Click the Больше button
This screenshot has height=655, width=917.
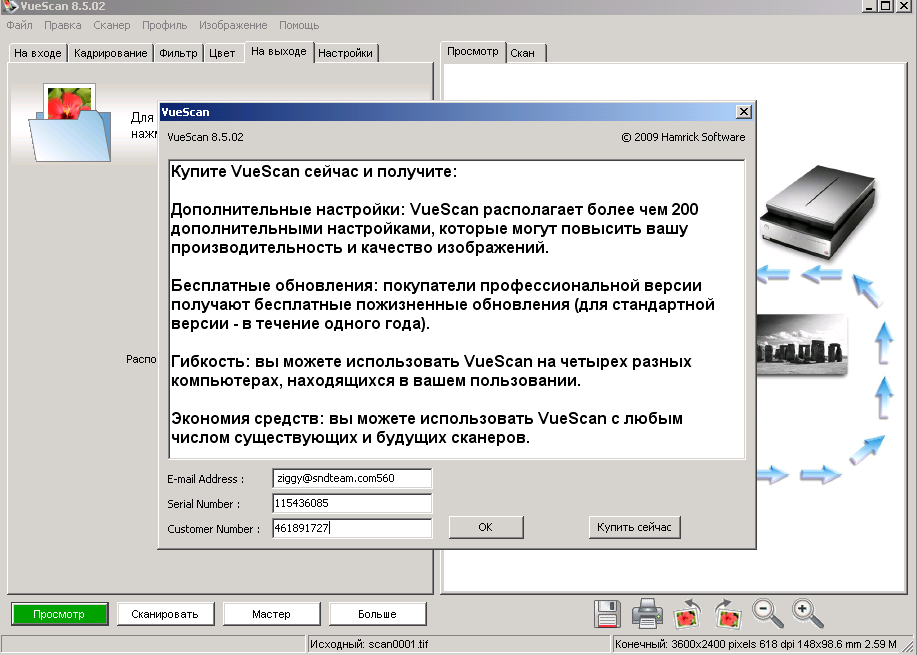(377, 614)
